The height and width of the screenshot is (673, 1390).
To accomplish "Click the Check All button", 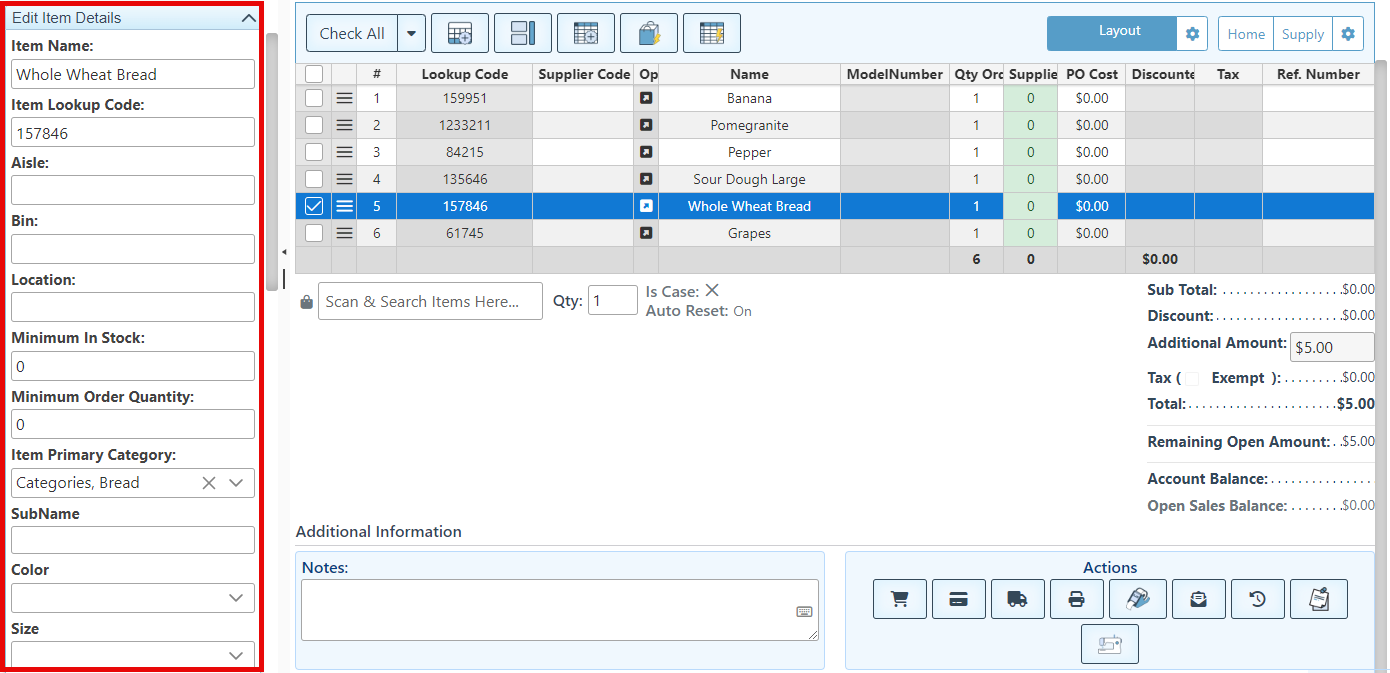I will [352, 33].
